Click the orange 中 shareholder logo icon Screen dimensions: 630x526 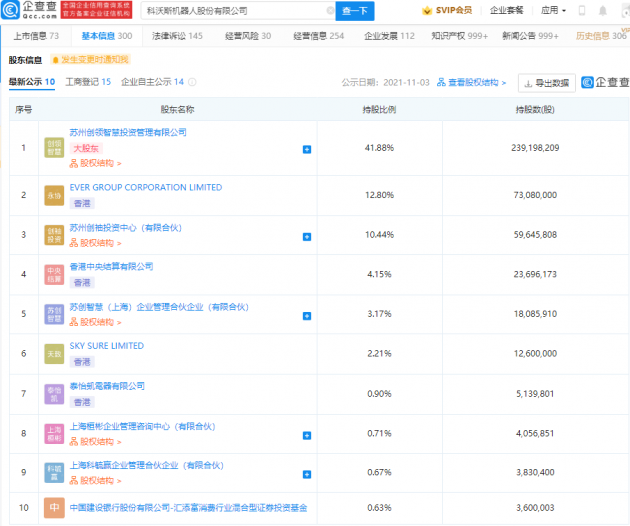[x=54, y=508]
